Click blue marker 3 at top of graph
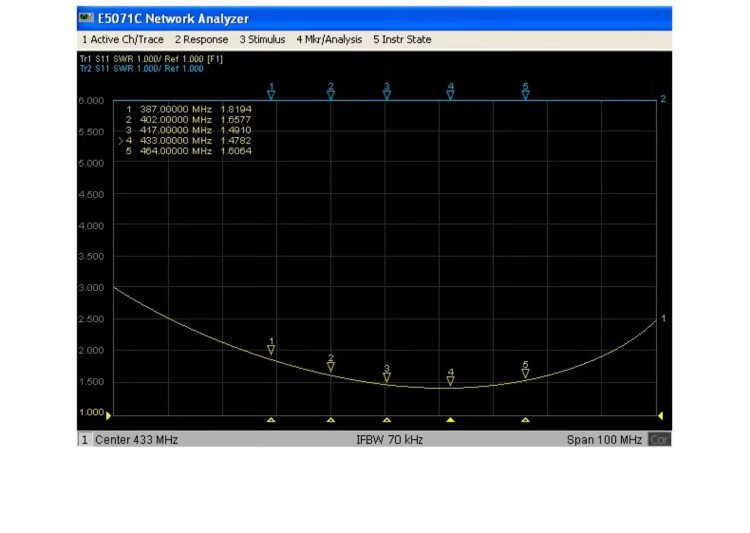The width and height of the screenshot is (750, 533). pos(387,94)
